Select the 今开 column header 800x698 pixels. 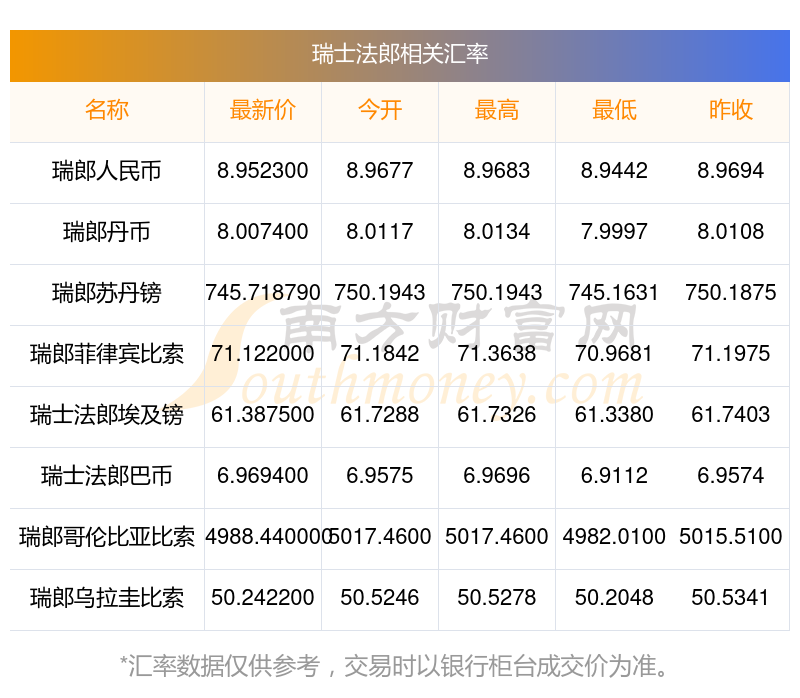380,110
